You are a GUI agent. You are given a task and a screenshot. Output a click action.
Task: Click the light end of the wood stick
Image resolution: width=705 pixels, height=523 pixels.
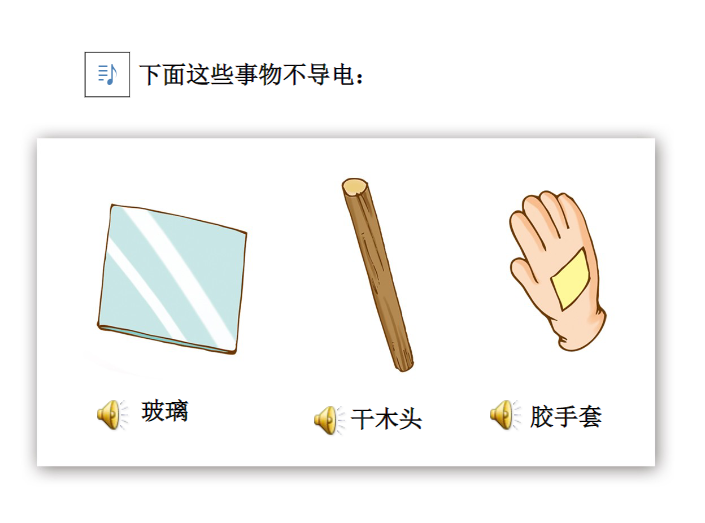(x=355, y=186)
